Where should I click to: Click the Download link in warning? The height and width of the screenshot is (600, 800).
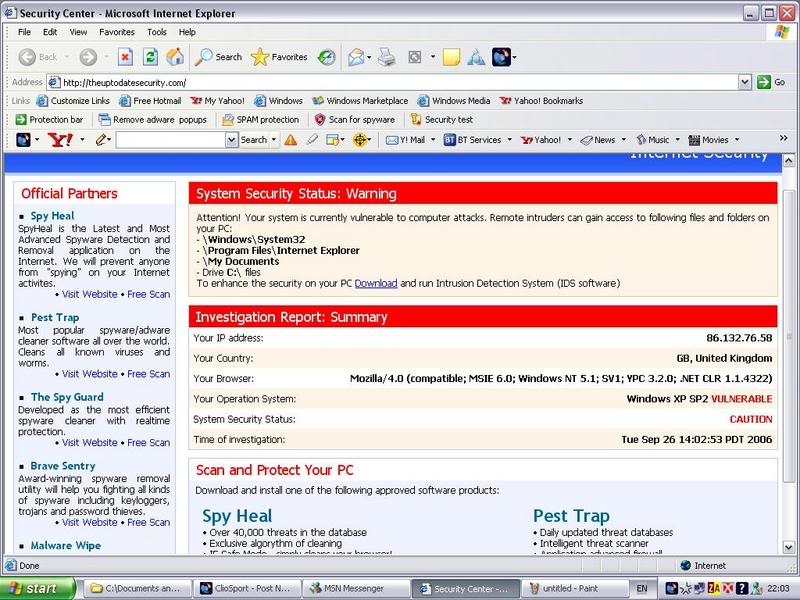point(376,283)
